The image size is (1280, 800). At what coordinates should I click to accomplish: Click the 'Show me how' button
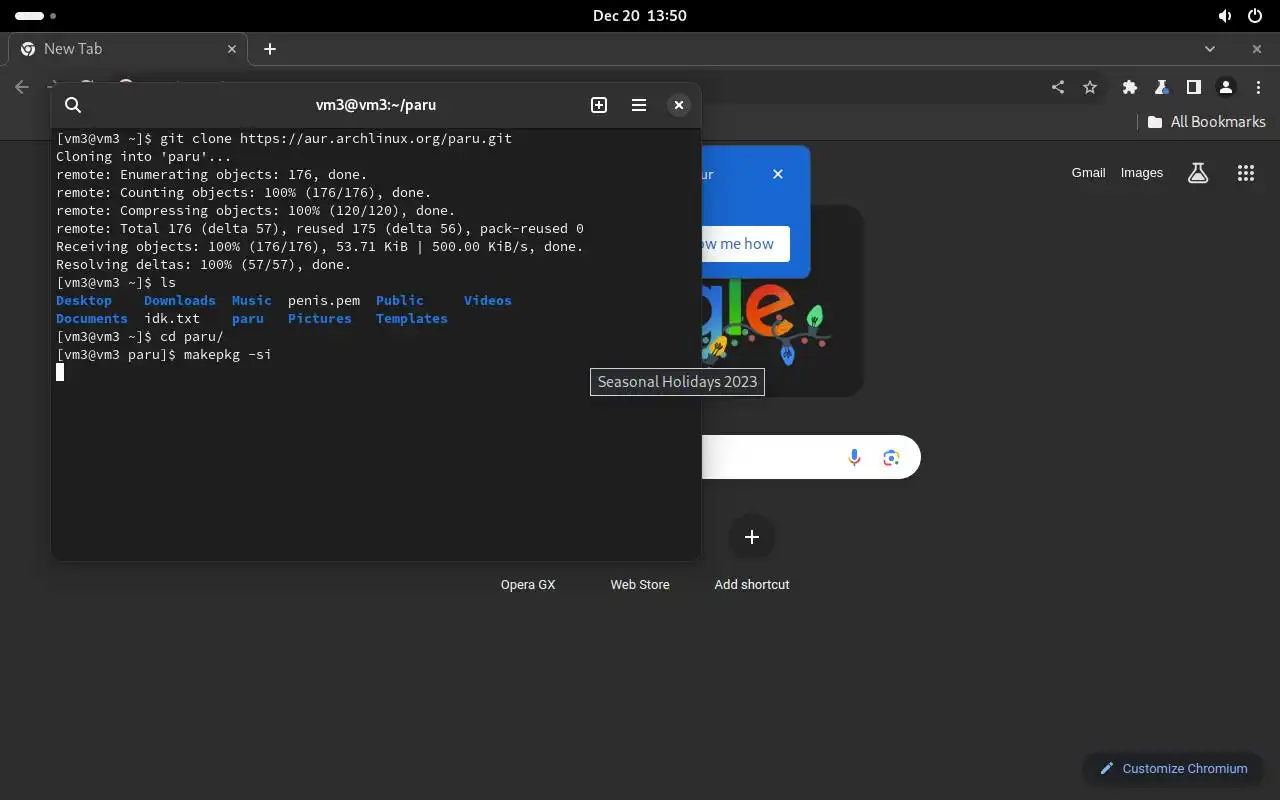pos(744,244)
